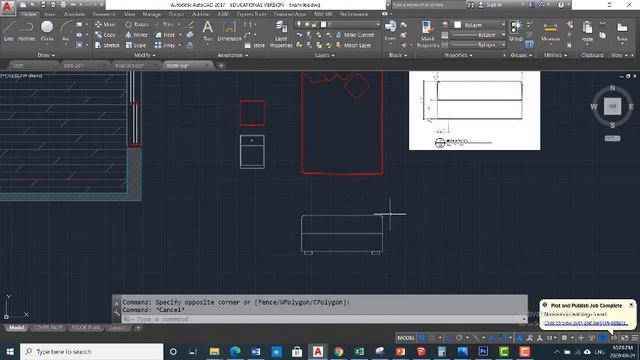Select the Dimension tool
The height and width of the screenshot is (360, 640).
pos(229,31)
